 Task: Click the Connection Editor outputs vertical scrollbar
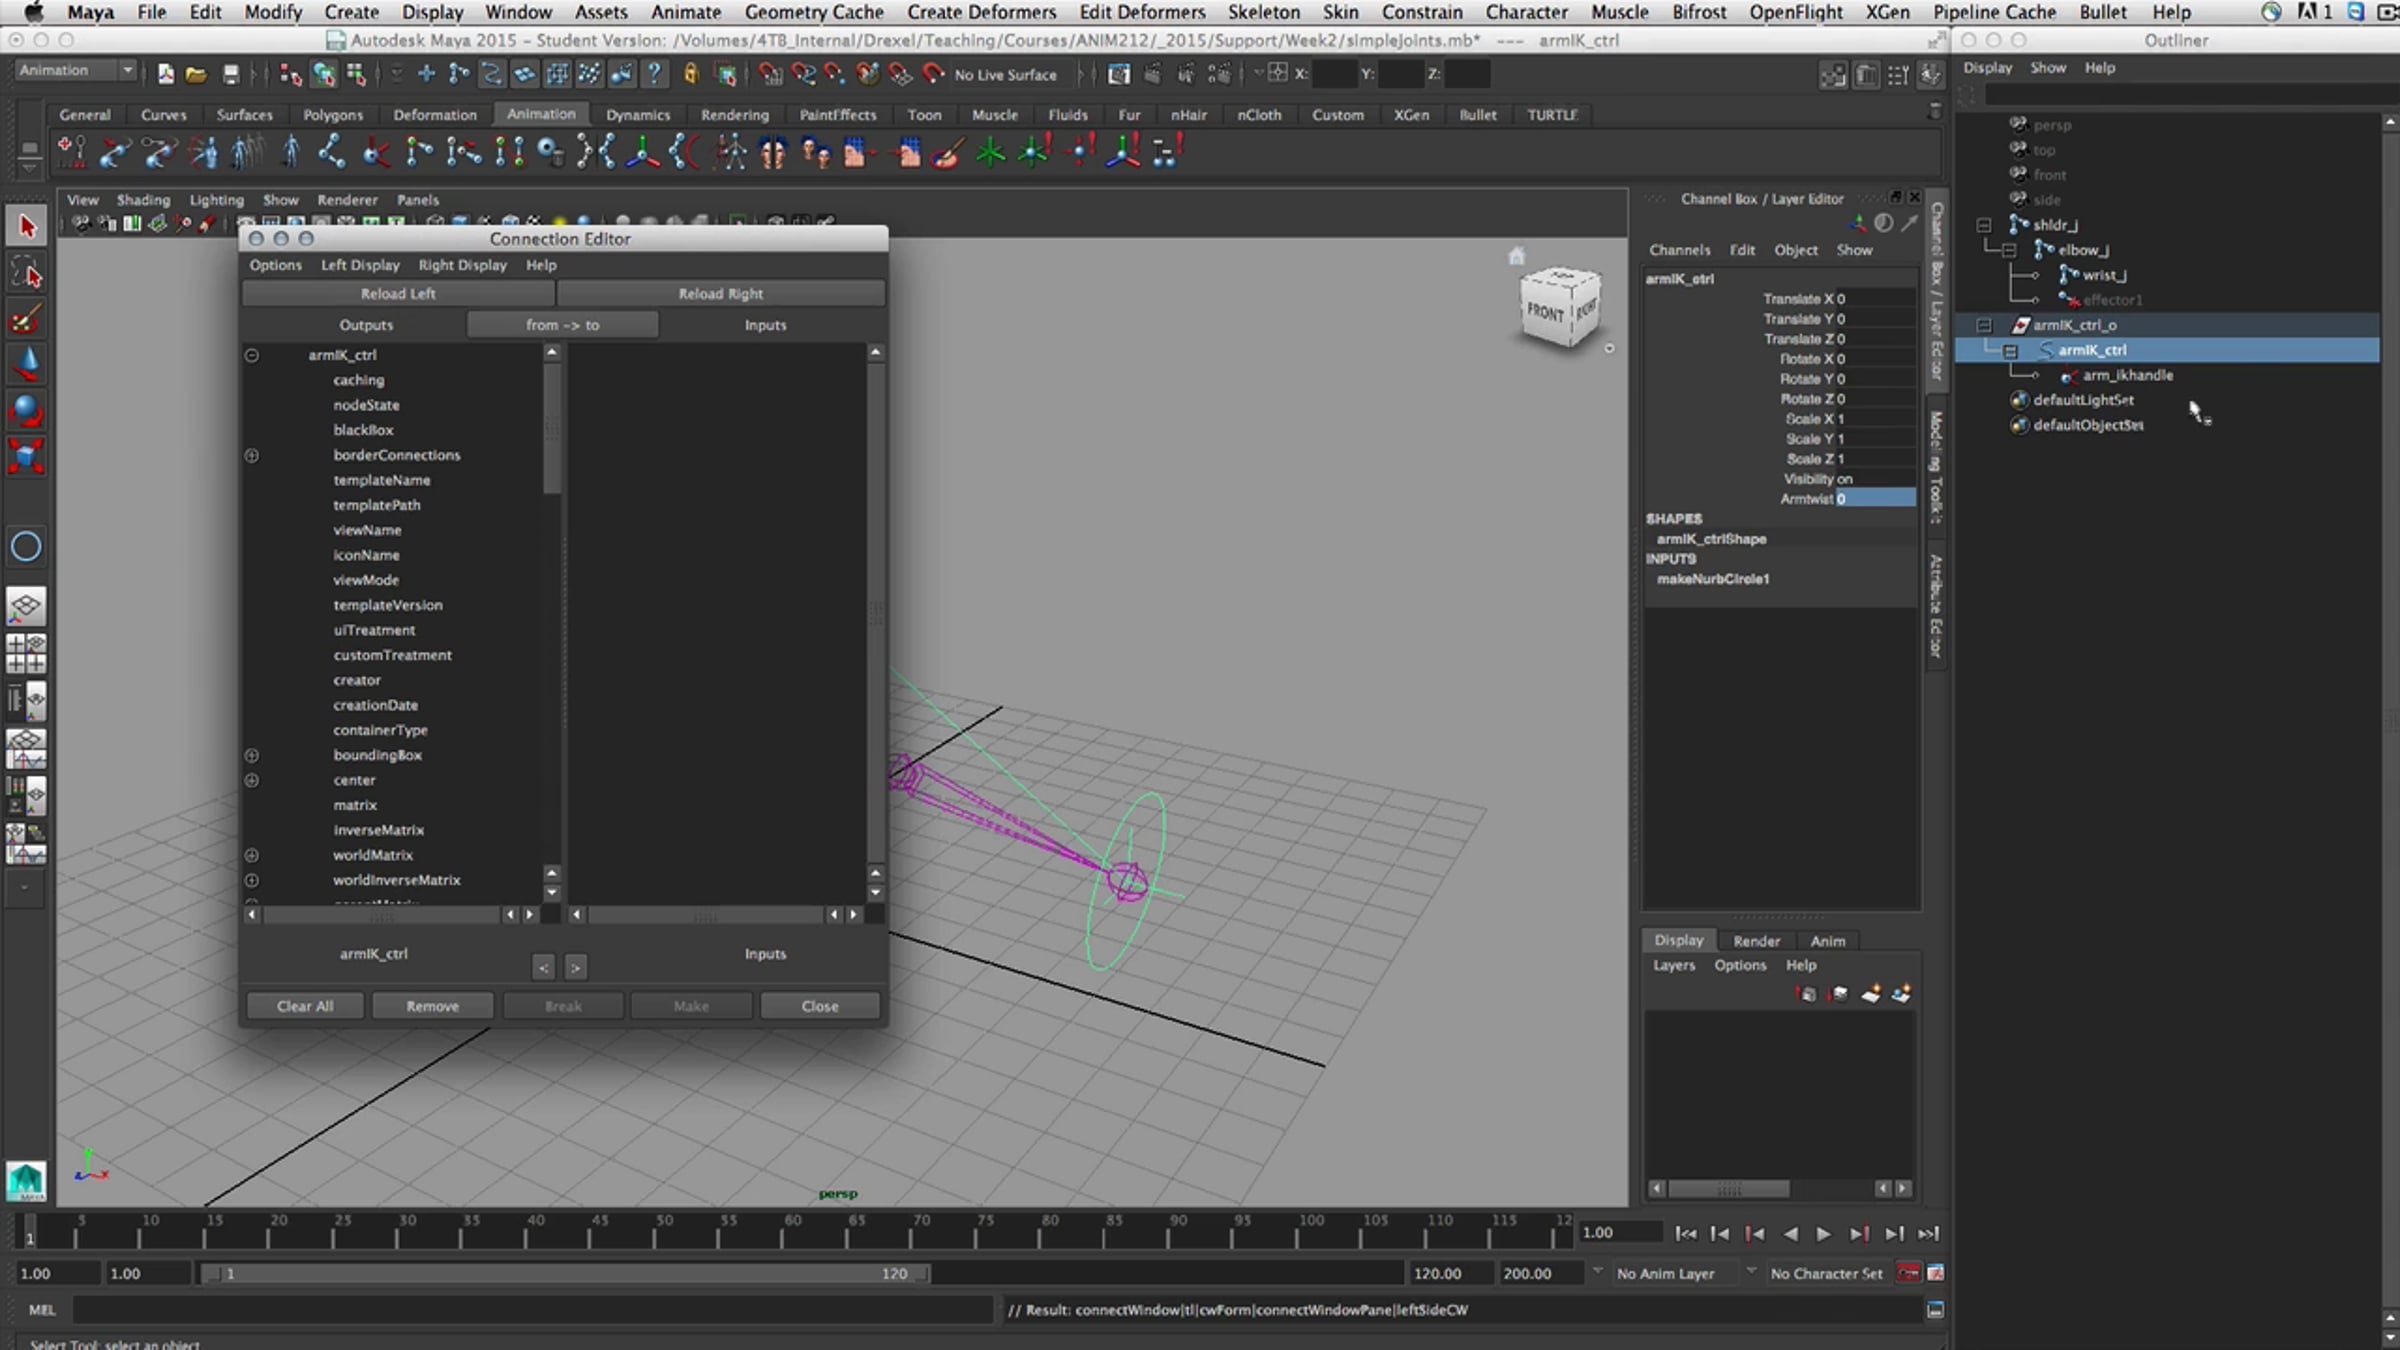[552, 430]
